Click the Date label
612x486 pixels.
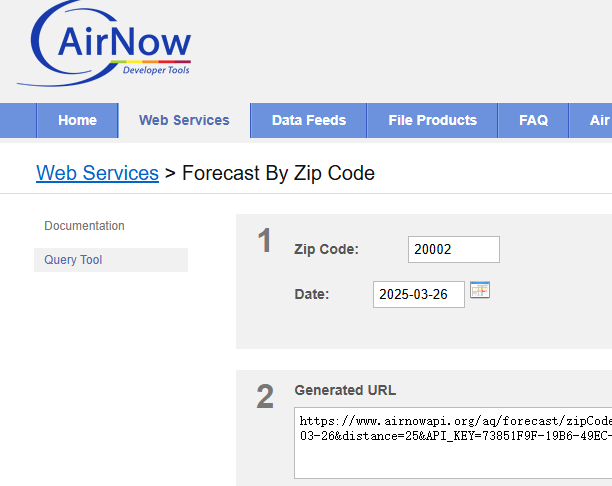point(312,294)
